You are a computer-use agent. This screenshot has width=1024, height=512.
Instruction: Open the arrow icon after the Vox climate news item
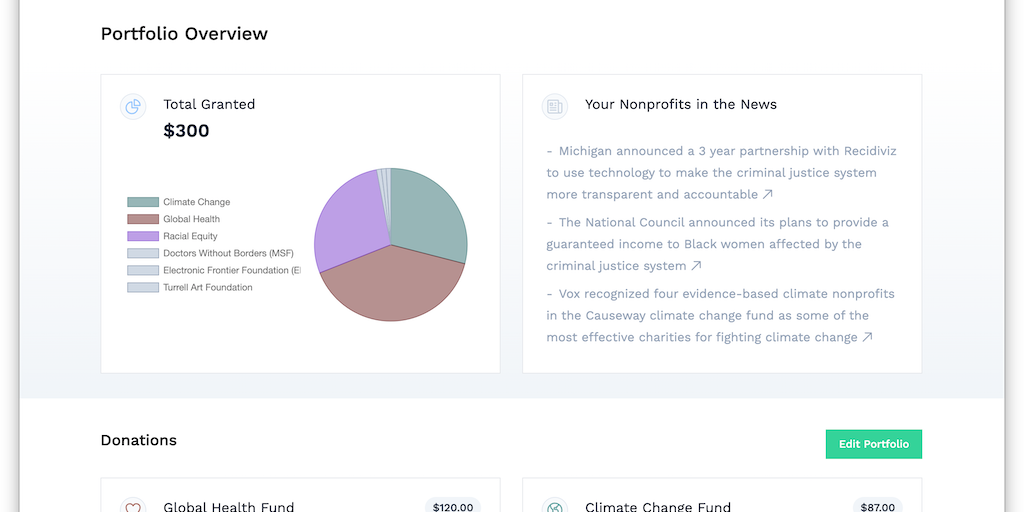[x=868, y=338]
